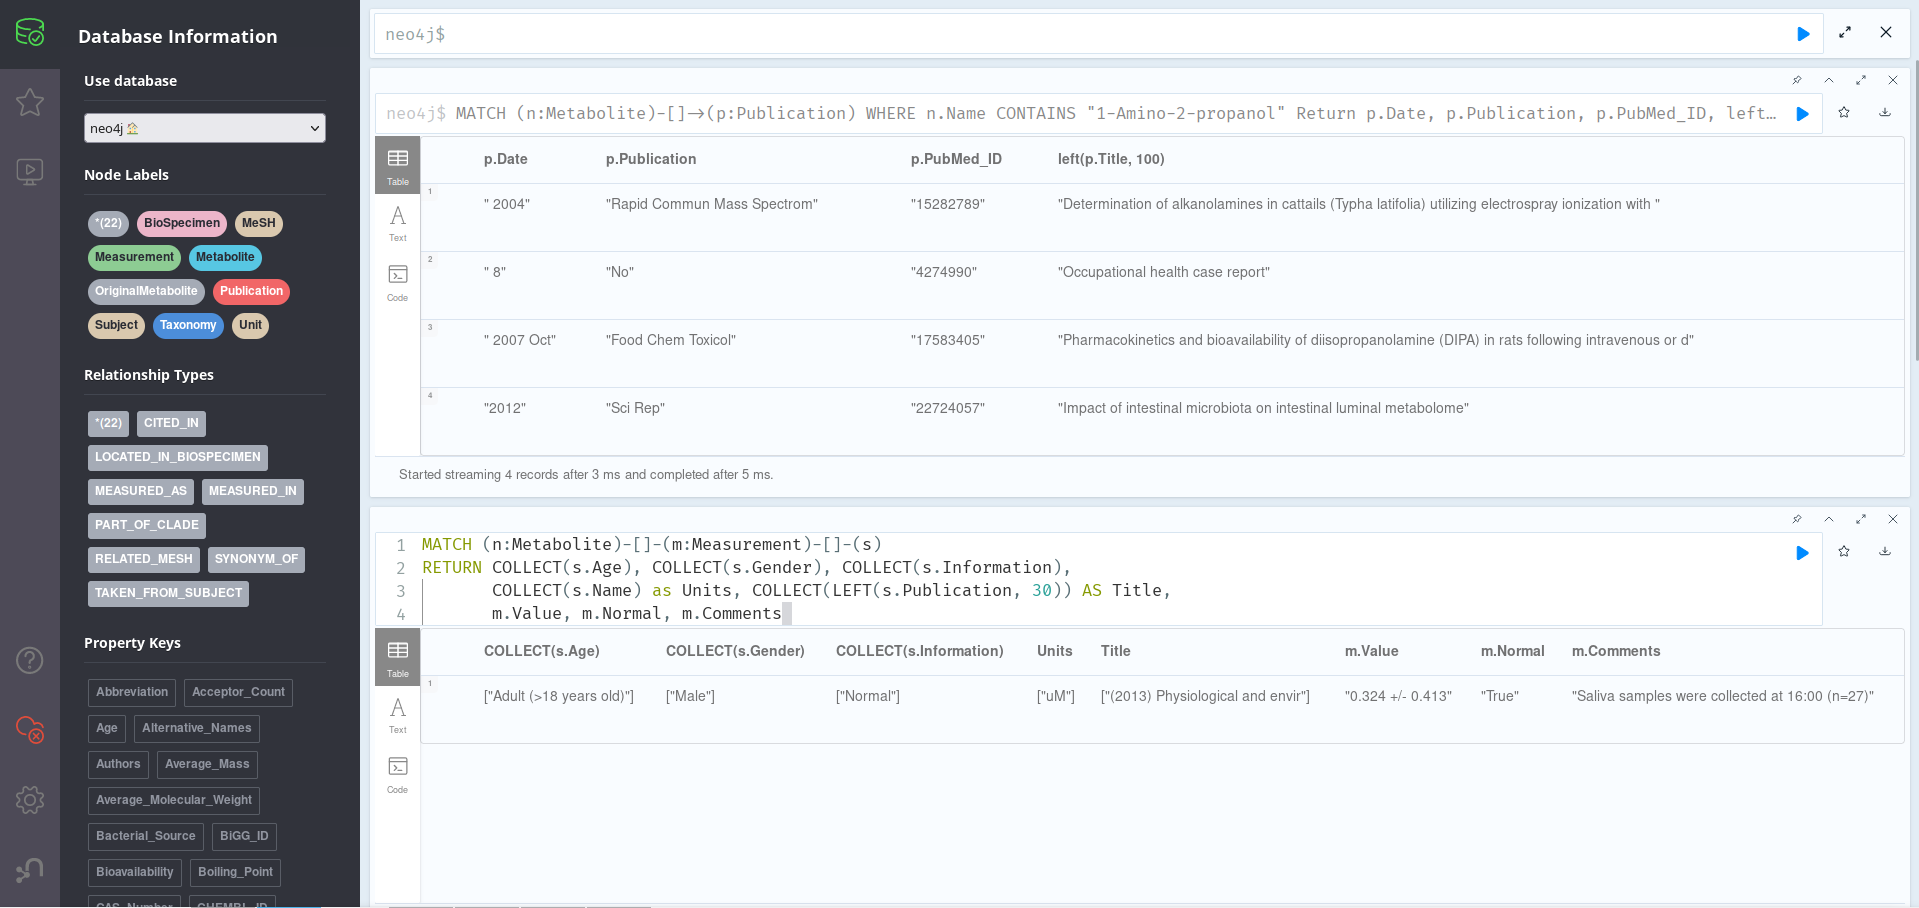The height and width of the screenshot is (908, 1919).
Task: Click the Measurement Cypher query editor text
Action: [1098, 580]
